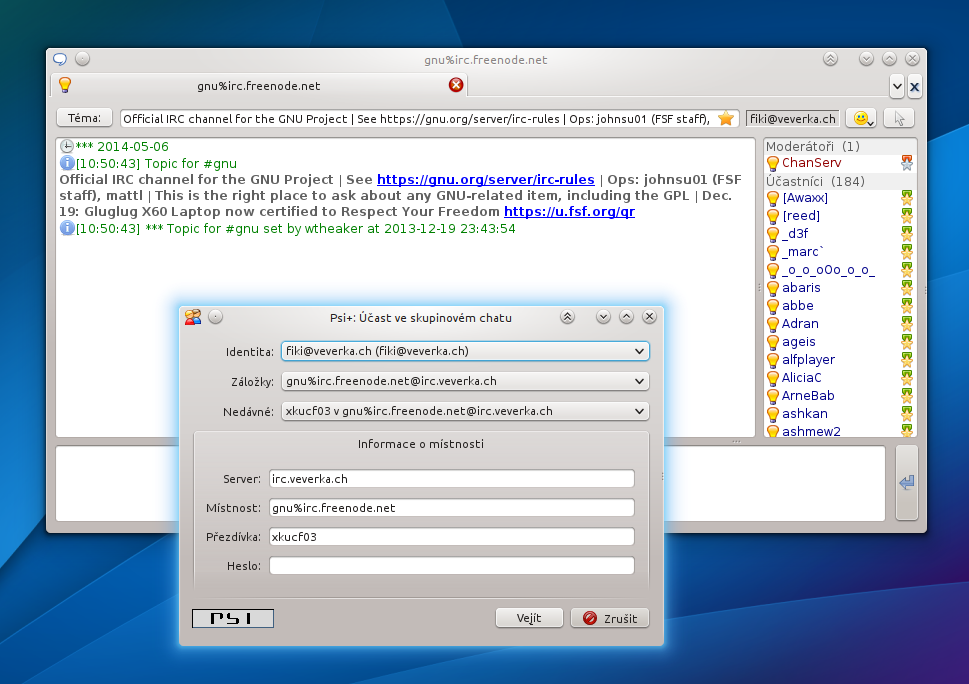Click the blue X close-tab button
The width and height of the screenshot is (969, 684).
click(915, 87)
